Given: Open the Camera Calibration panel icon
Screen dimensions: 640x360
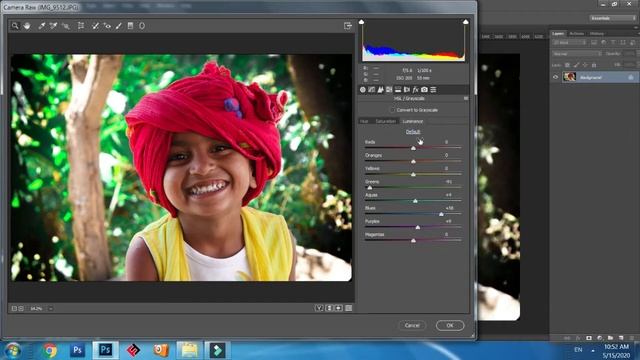Looking at the screenshot, I should coord(424,89).
